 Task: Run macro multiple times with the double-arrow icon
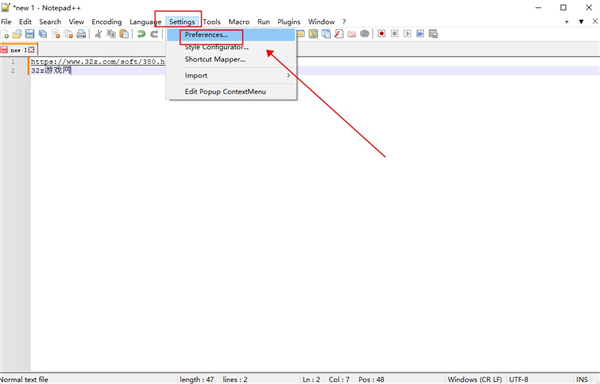[420, 34]
